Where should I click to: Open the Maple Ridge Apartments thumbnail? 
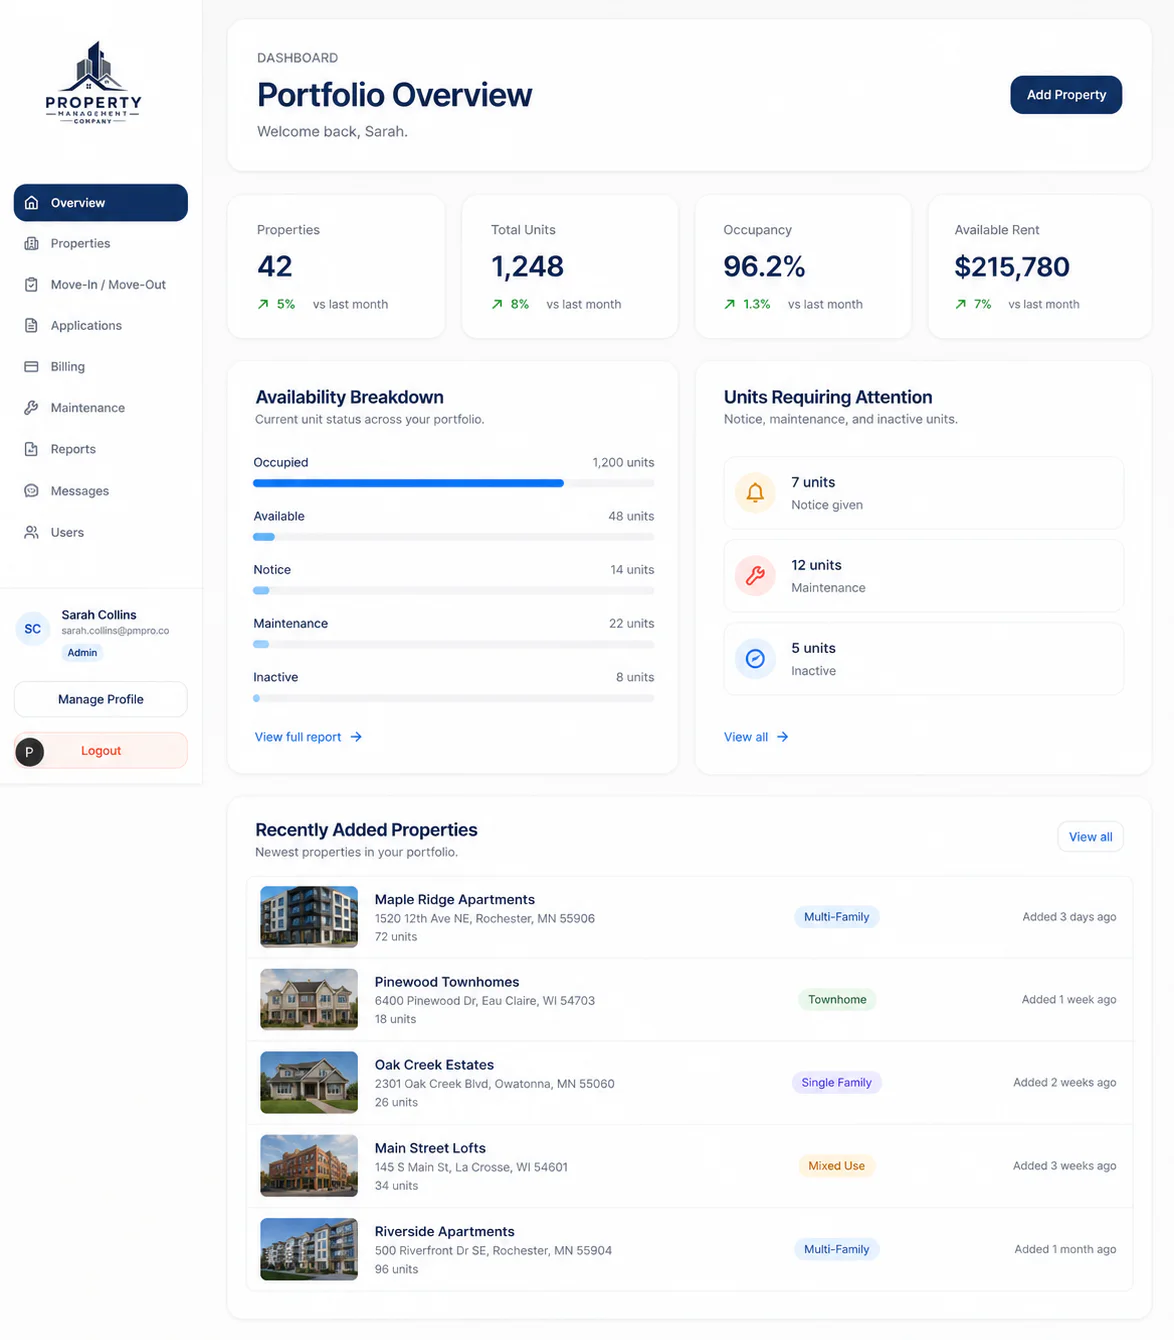click(x=309, y=917)
